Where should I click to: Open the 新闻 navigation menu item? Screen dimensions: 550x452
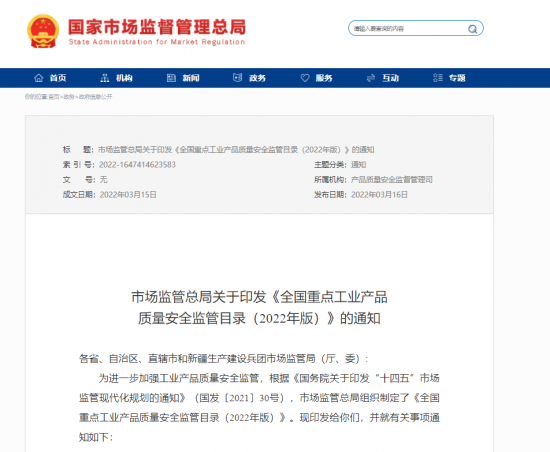[x=191, y=78]
